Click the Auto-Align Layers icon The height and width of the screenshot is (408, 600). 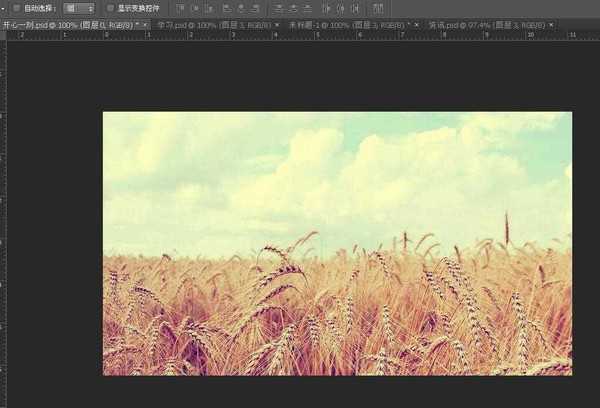(378, 8)
